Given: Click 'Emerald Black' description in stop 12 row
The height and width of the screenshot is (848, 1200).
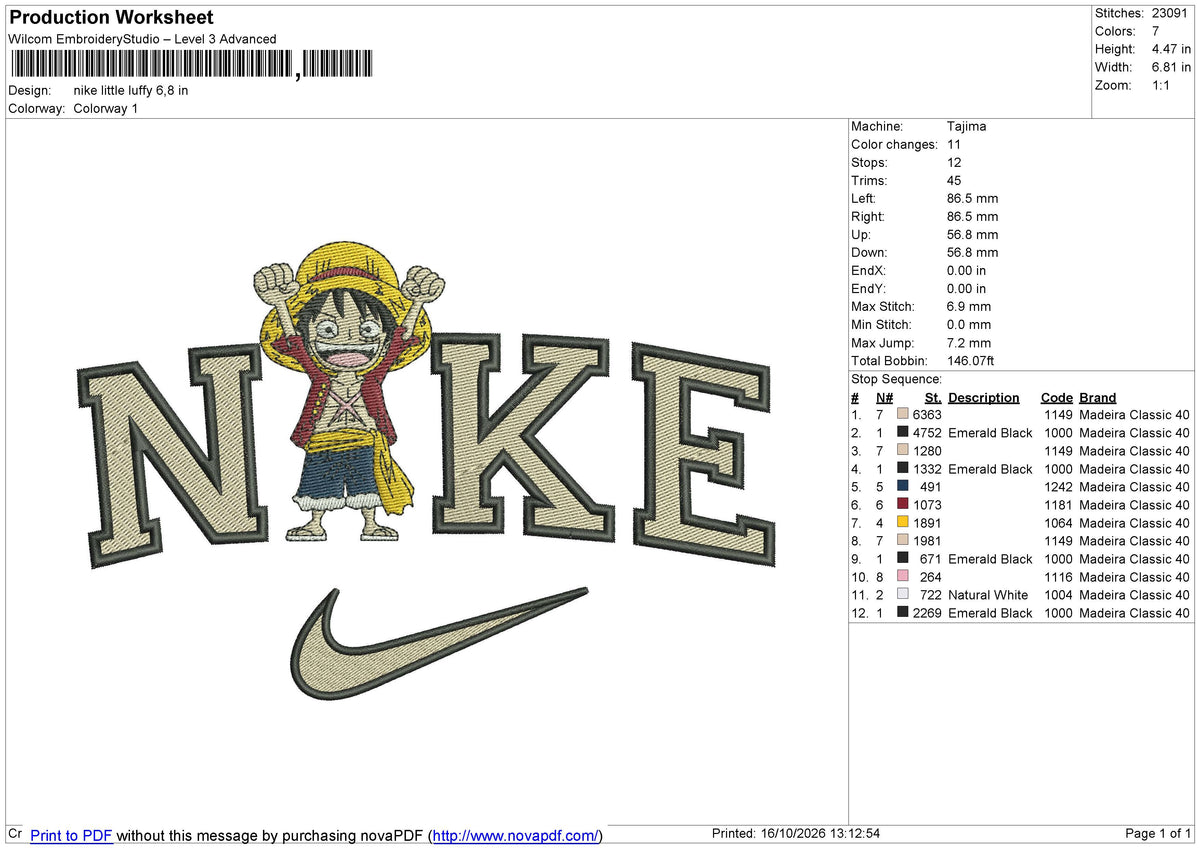Looking at the screenshot, I should coord(990,613).
